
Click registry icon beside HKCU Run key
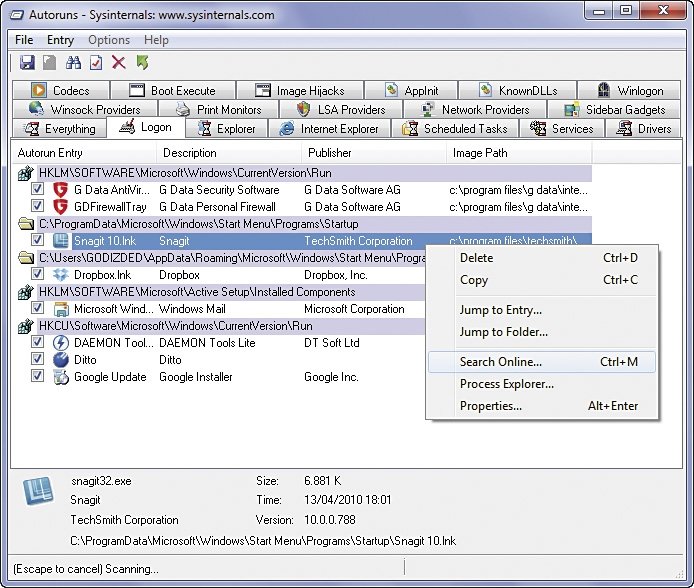tap(26, 326)
